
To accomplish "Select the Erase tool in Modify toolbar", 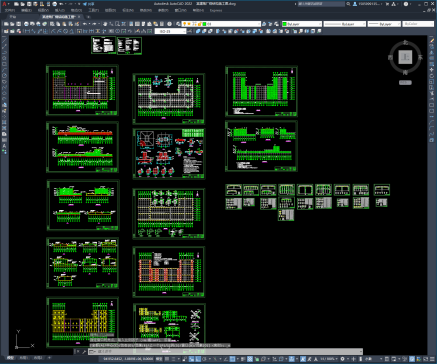I will click(432, 41).
